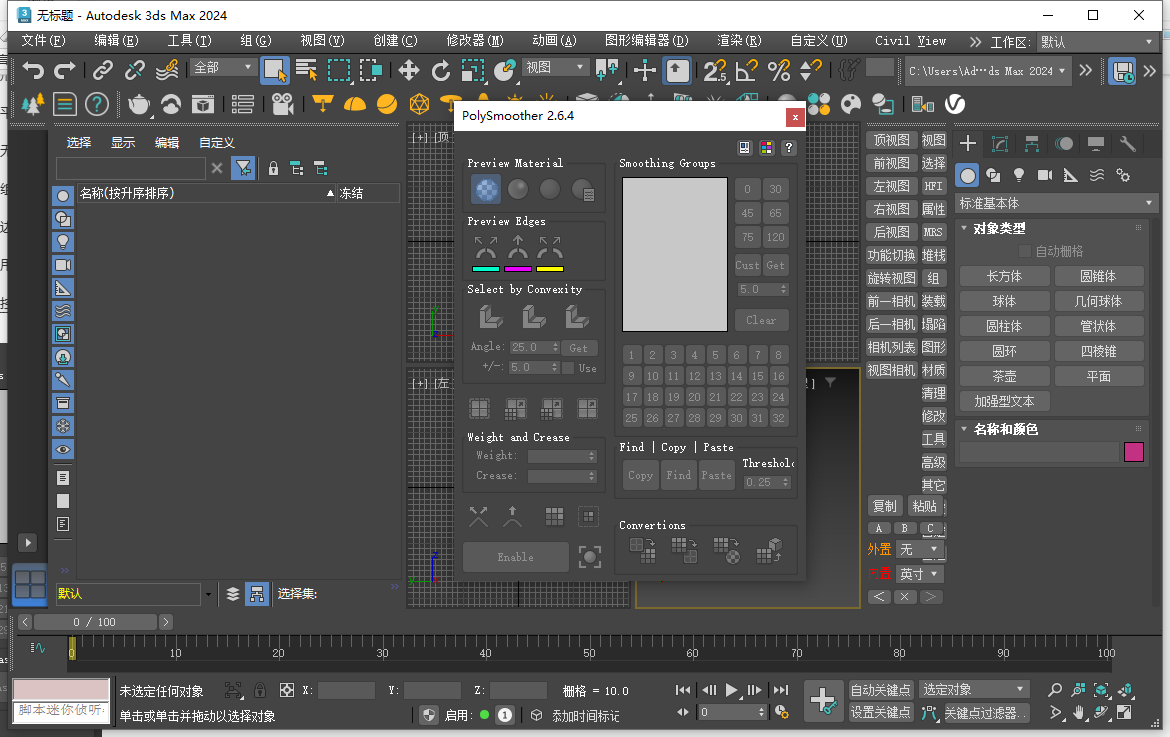Open the 标准基本体 category dropdown
Viewport: 1170px width, 737px height.
point(1056,203)
